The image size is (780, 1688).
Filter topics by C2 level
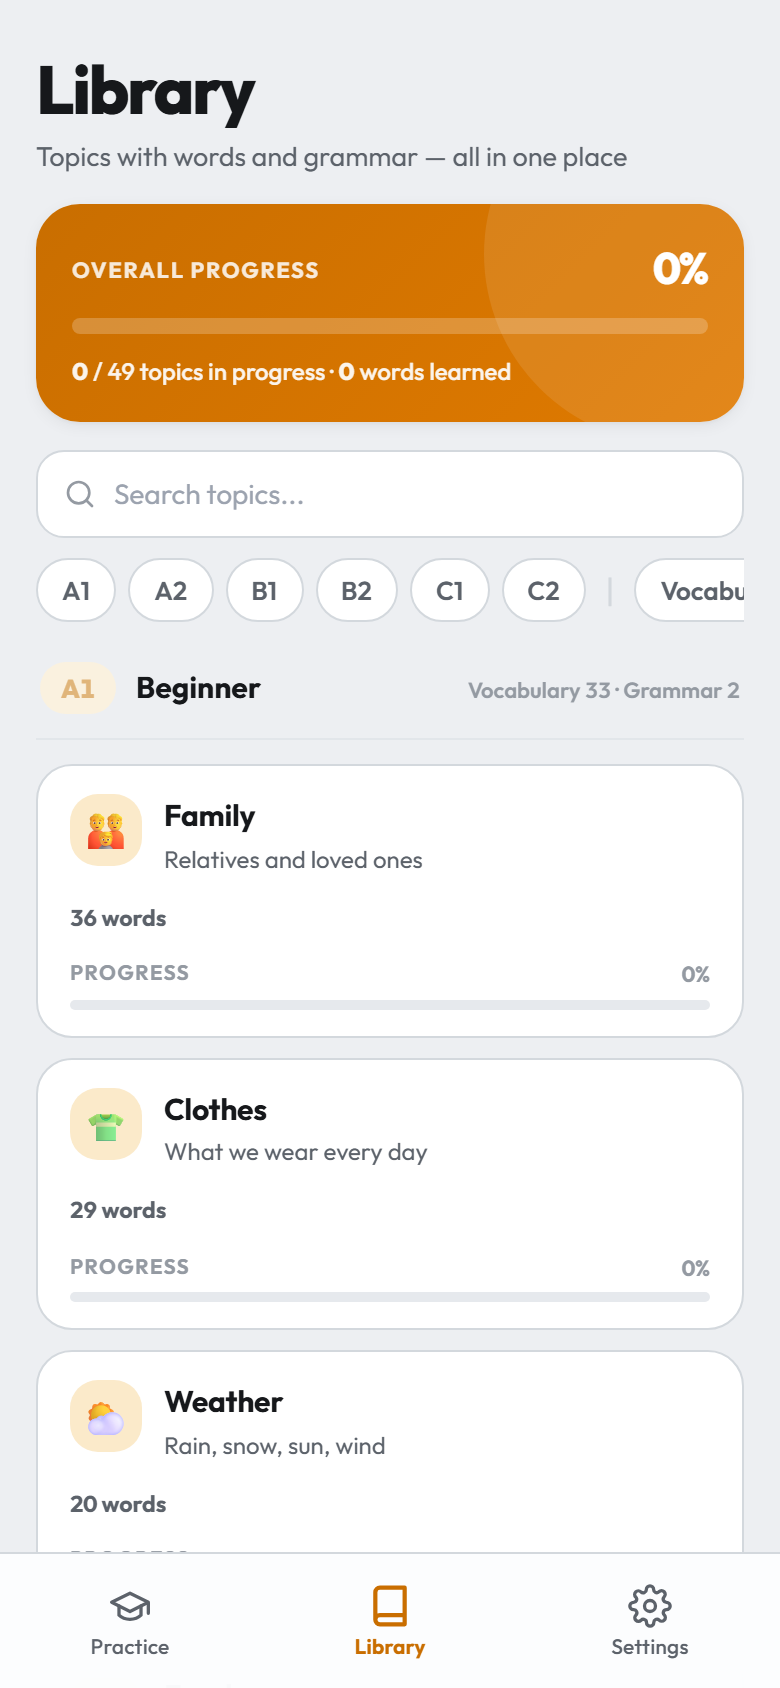(544, 590)
